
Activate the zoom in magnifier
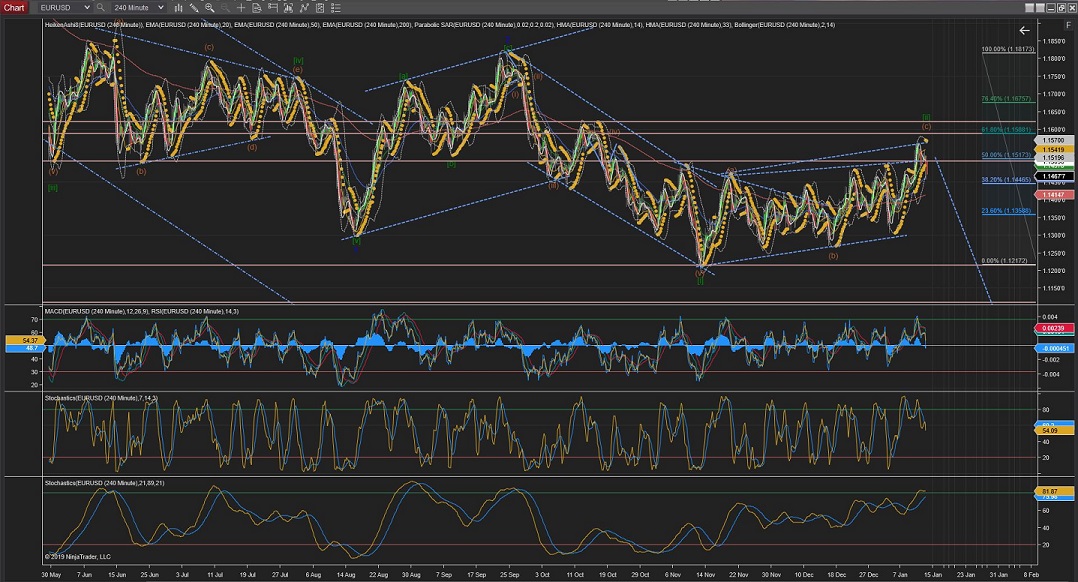coord(210,8)
